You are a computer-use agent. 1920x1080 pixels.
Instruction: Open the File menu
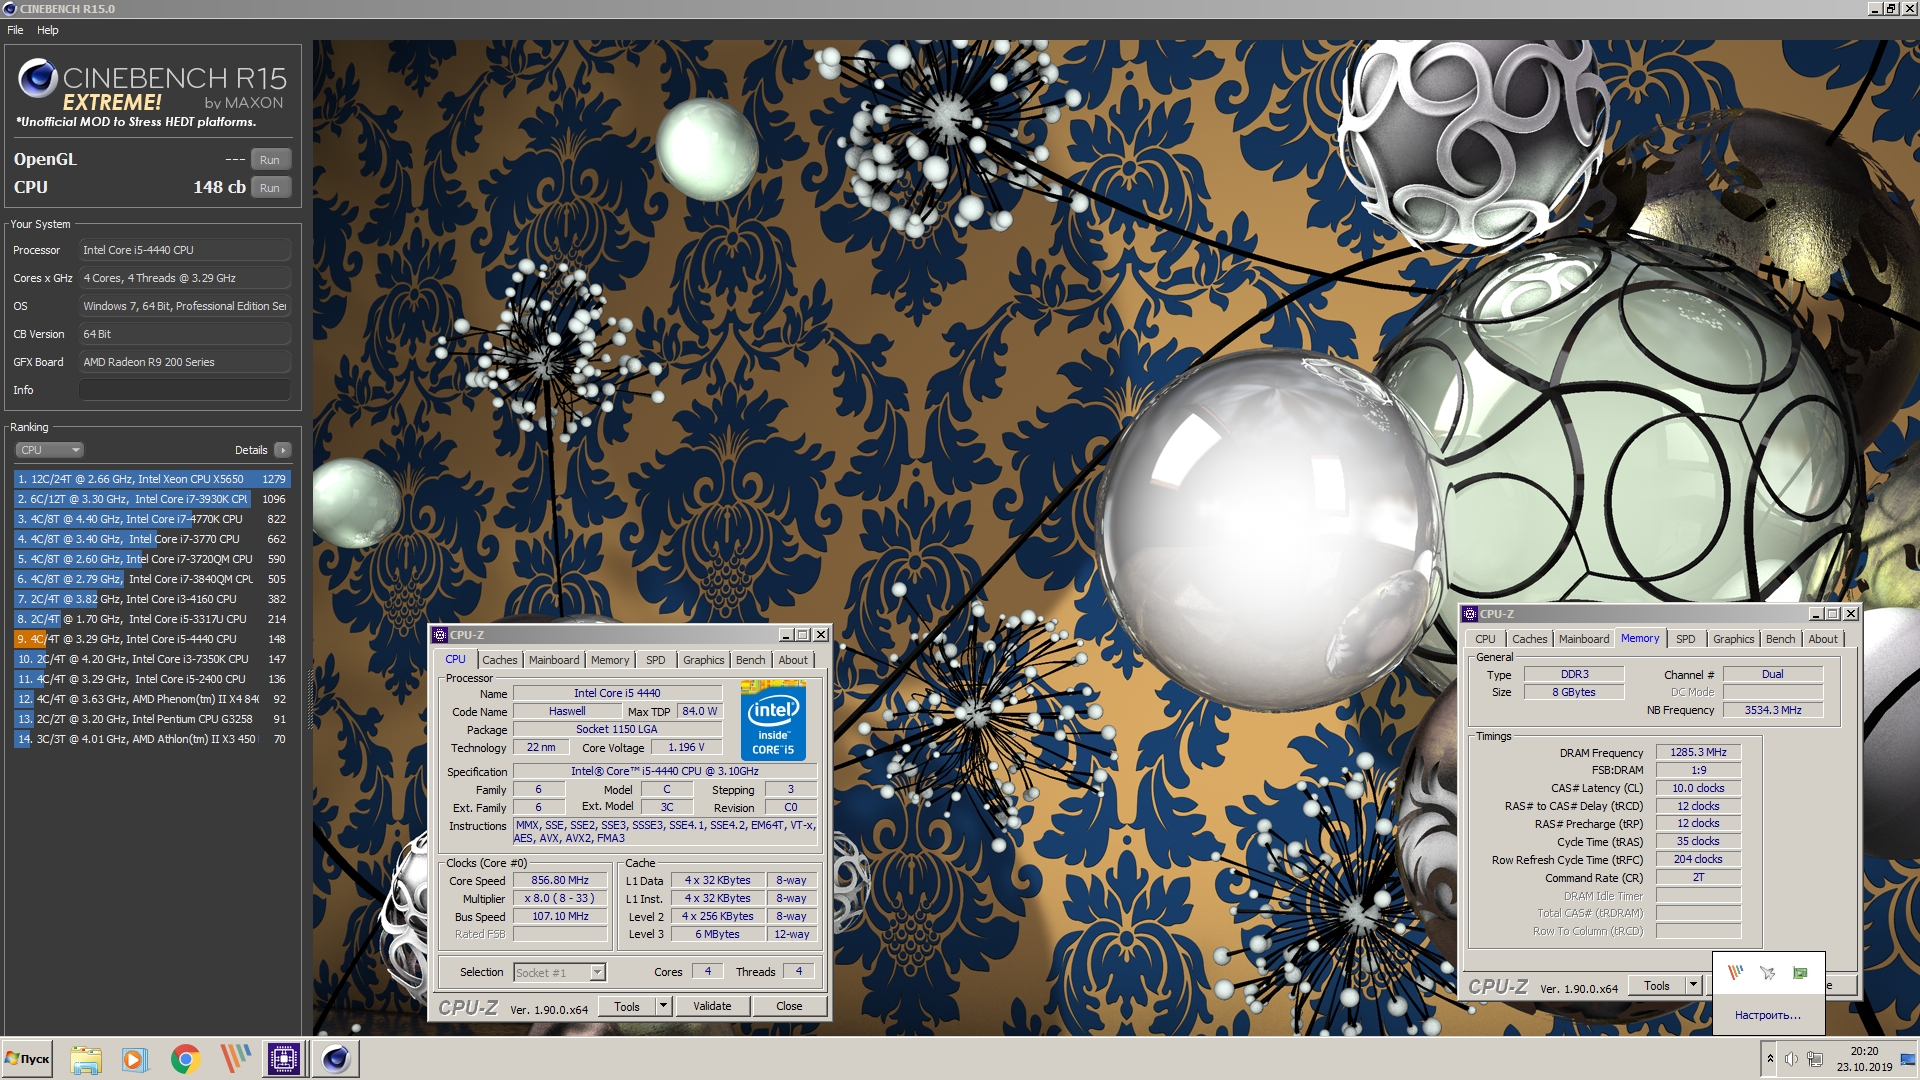coord(15,30)
